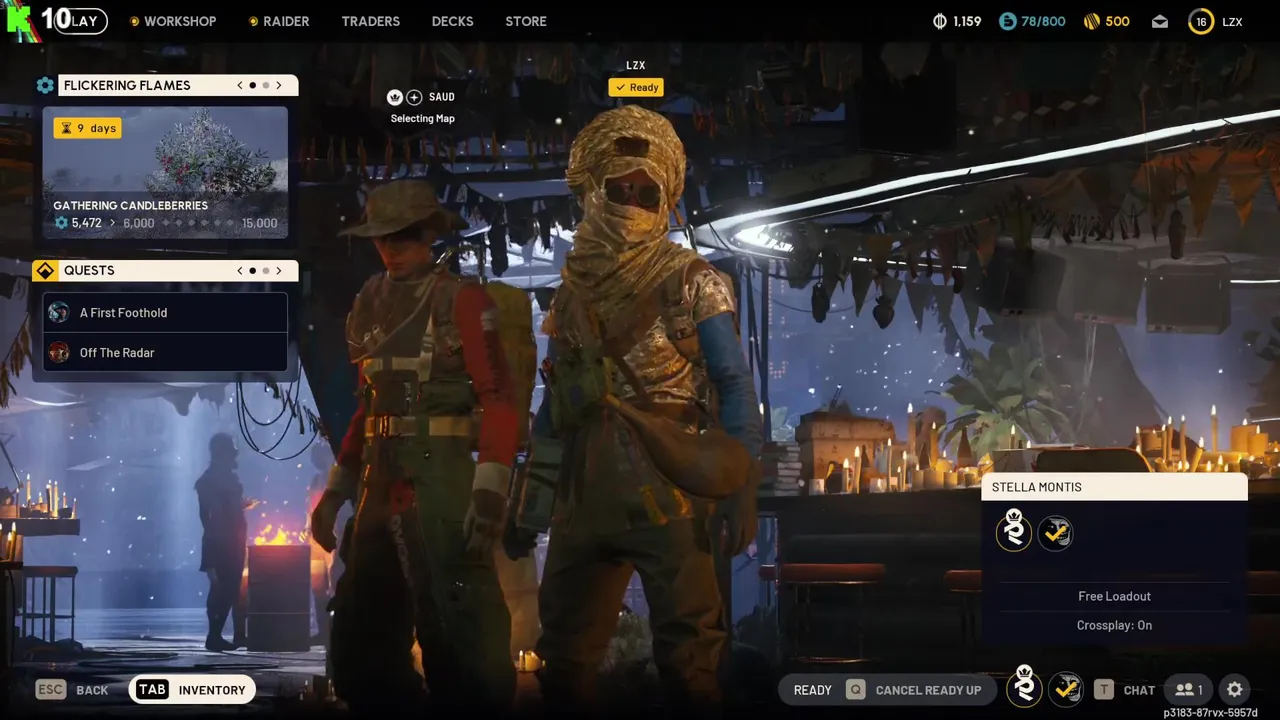Screen dimensions: 1280x720
Task: Open the party members list icon
Action: [1189, 690]
